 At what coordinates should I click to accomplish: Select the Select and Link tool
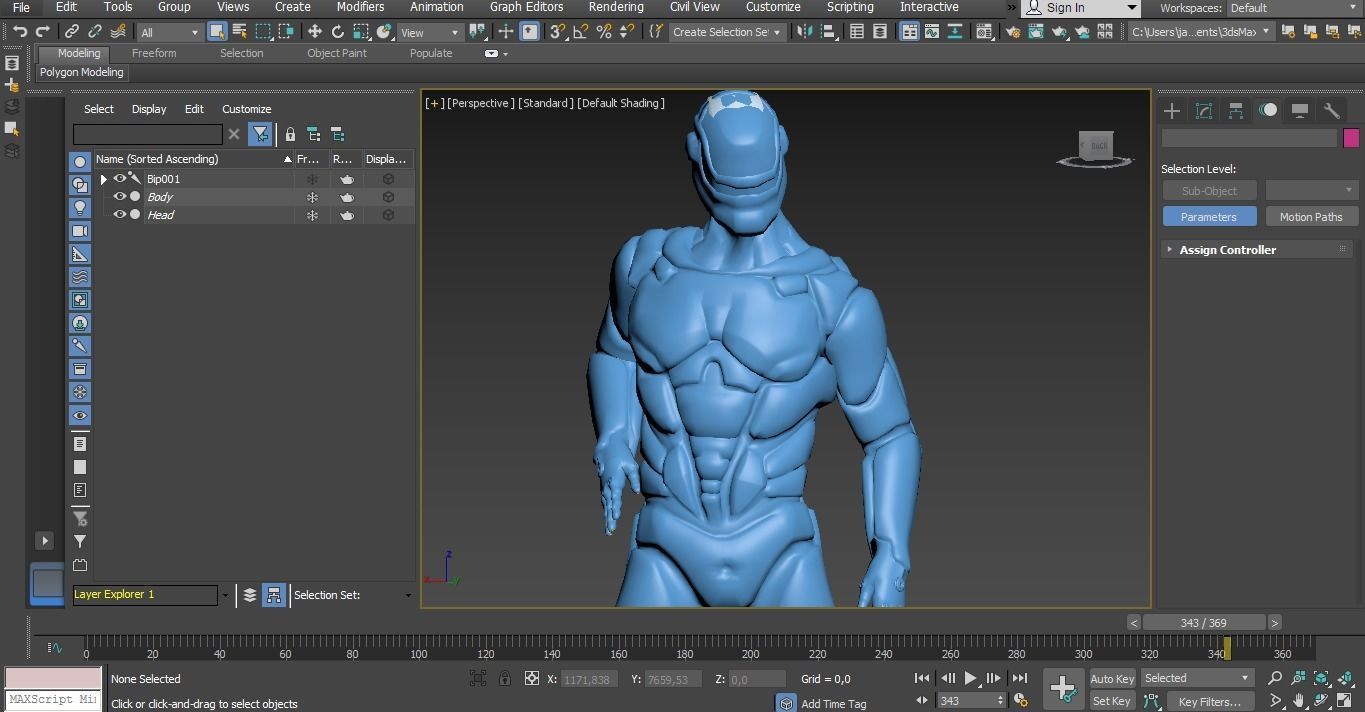[x=72, y=32]
